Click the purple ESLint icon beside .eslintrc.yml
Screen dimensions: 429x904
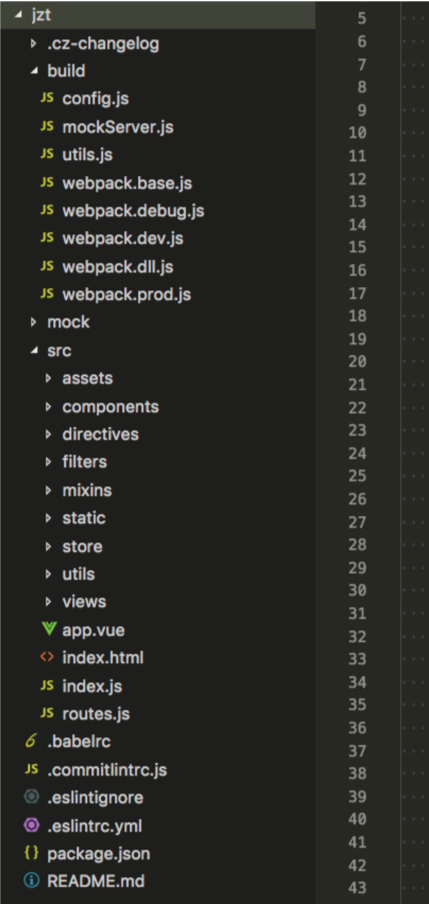(x=32, y=826)
